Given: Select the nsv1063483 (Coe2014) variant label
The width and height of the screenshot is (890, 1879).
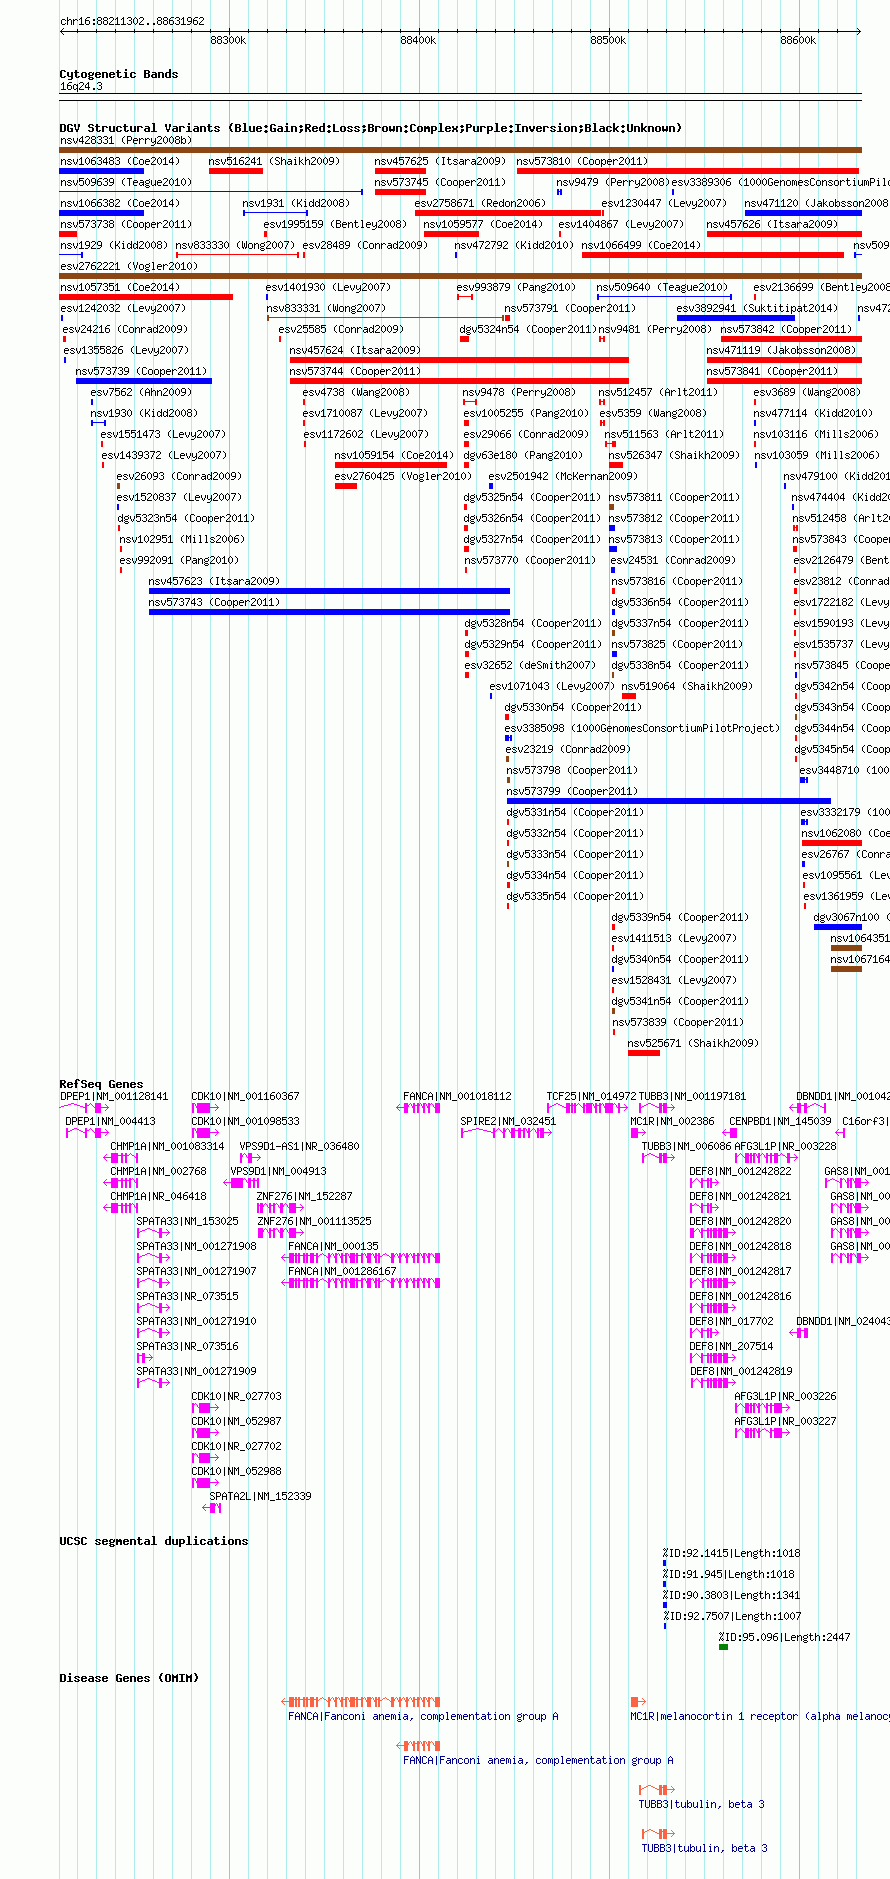Looking at the screenshot, I should (x=120, y=161).
